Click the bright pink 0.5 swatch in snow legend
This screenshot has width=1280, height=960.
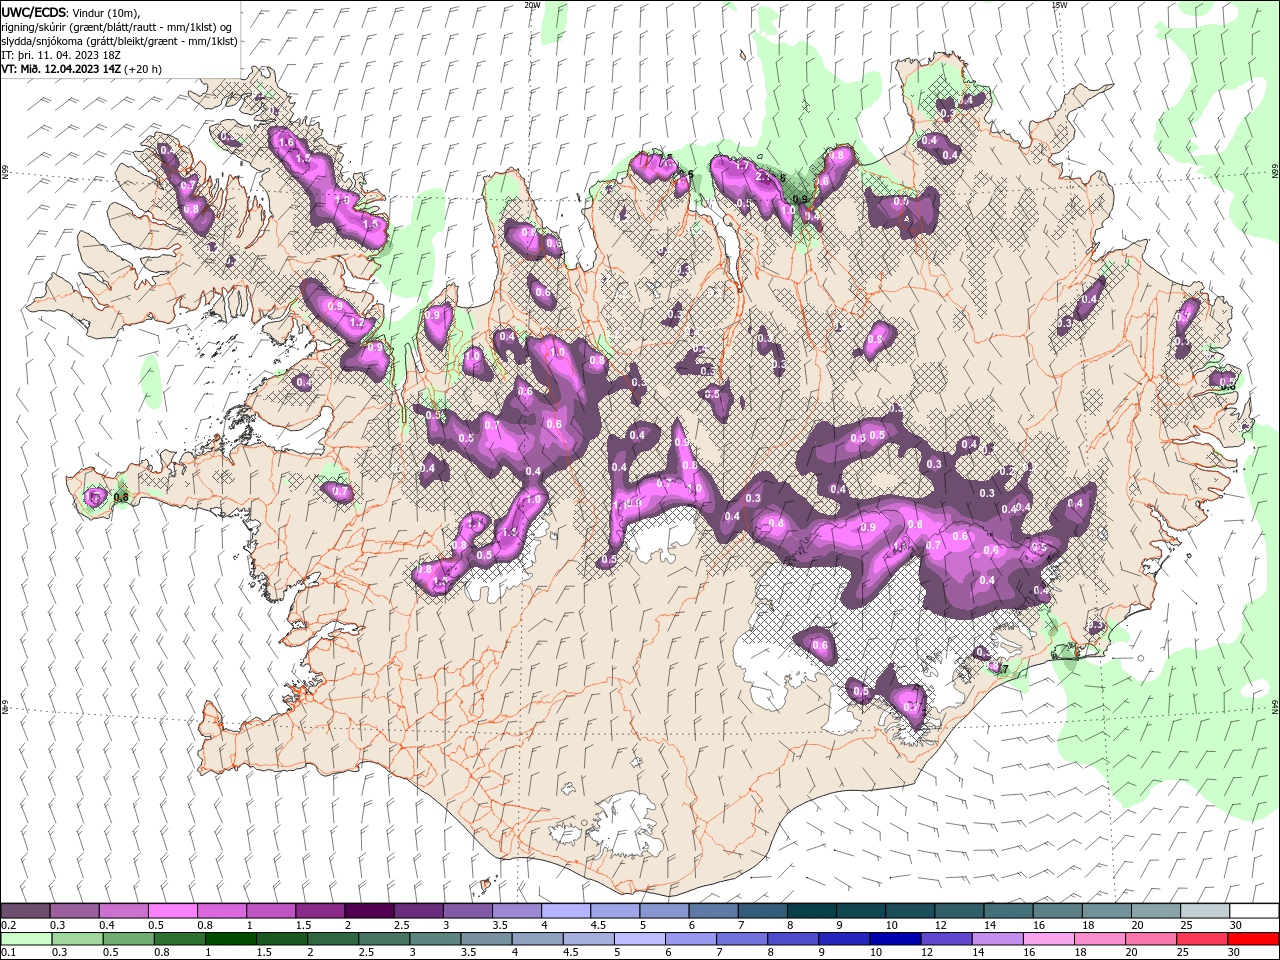(x=172, y=911)
